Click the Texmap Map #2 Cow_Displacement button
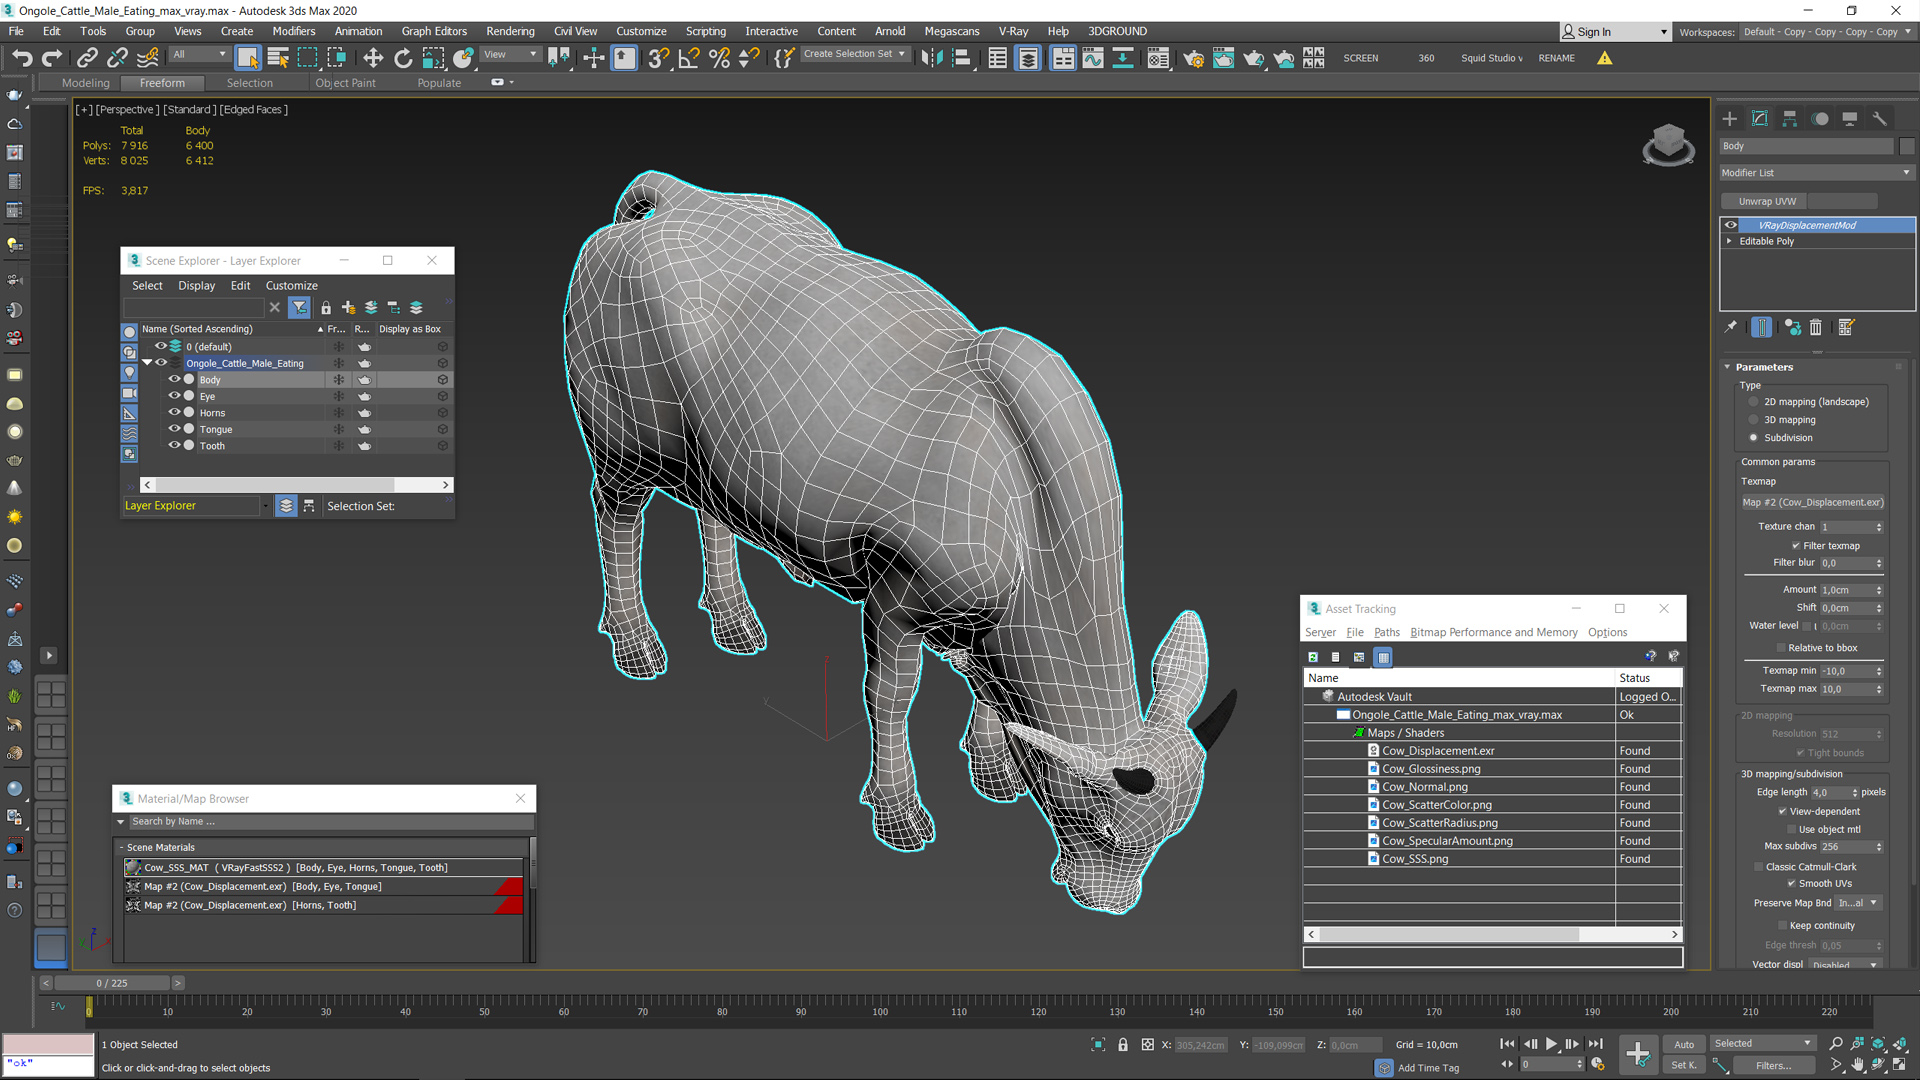This screenshot has height=1080, width=1920. (x=1812, y=502)
